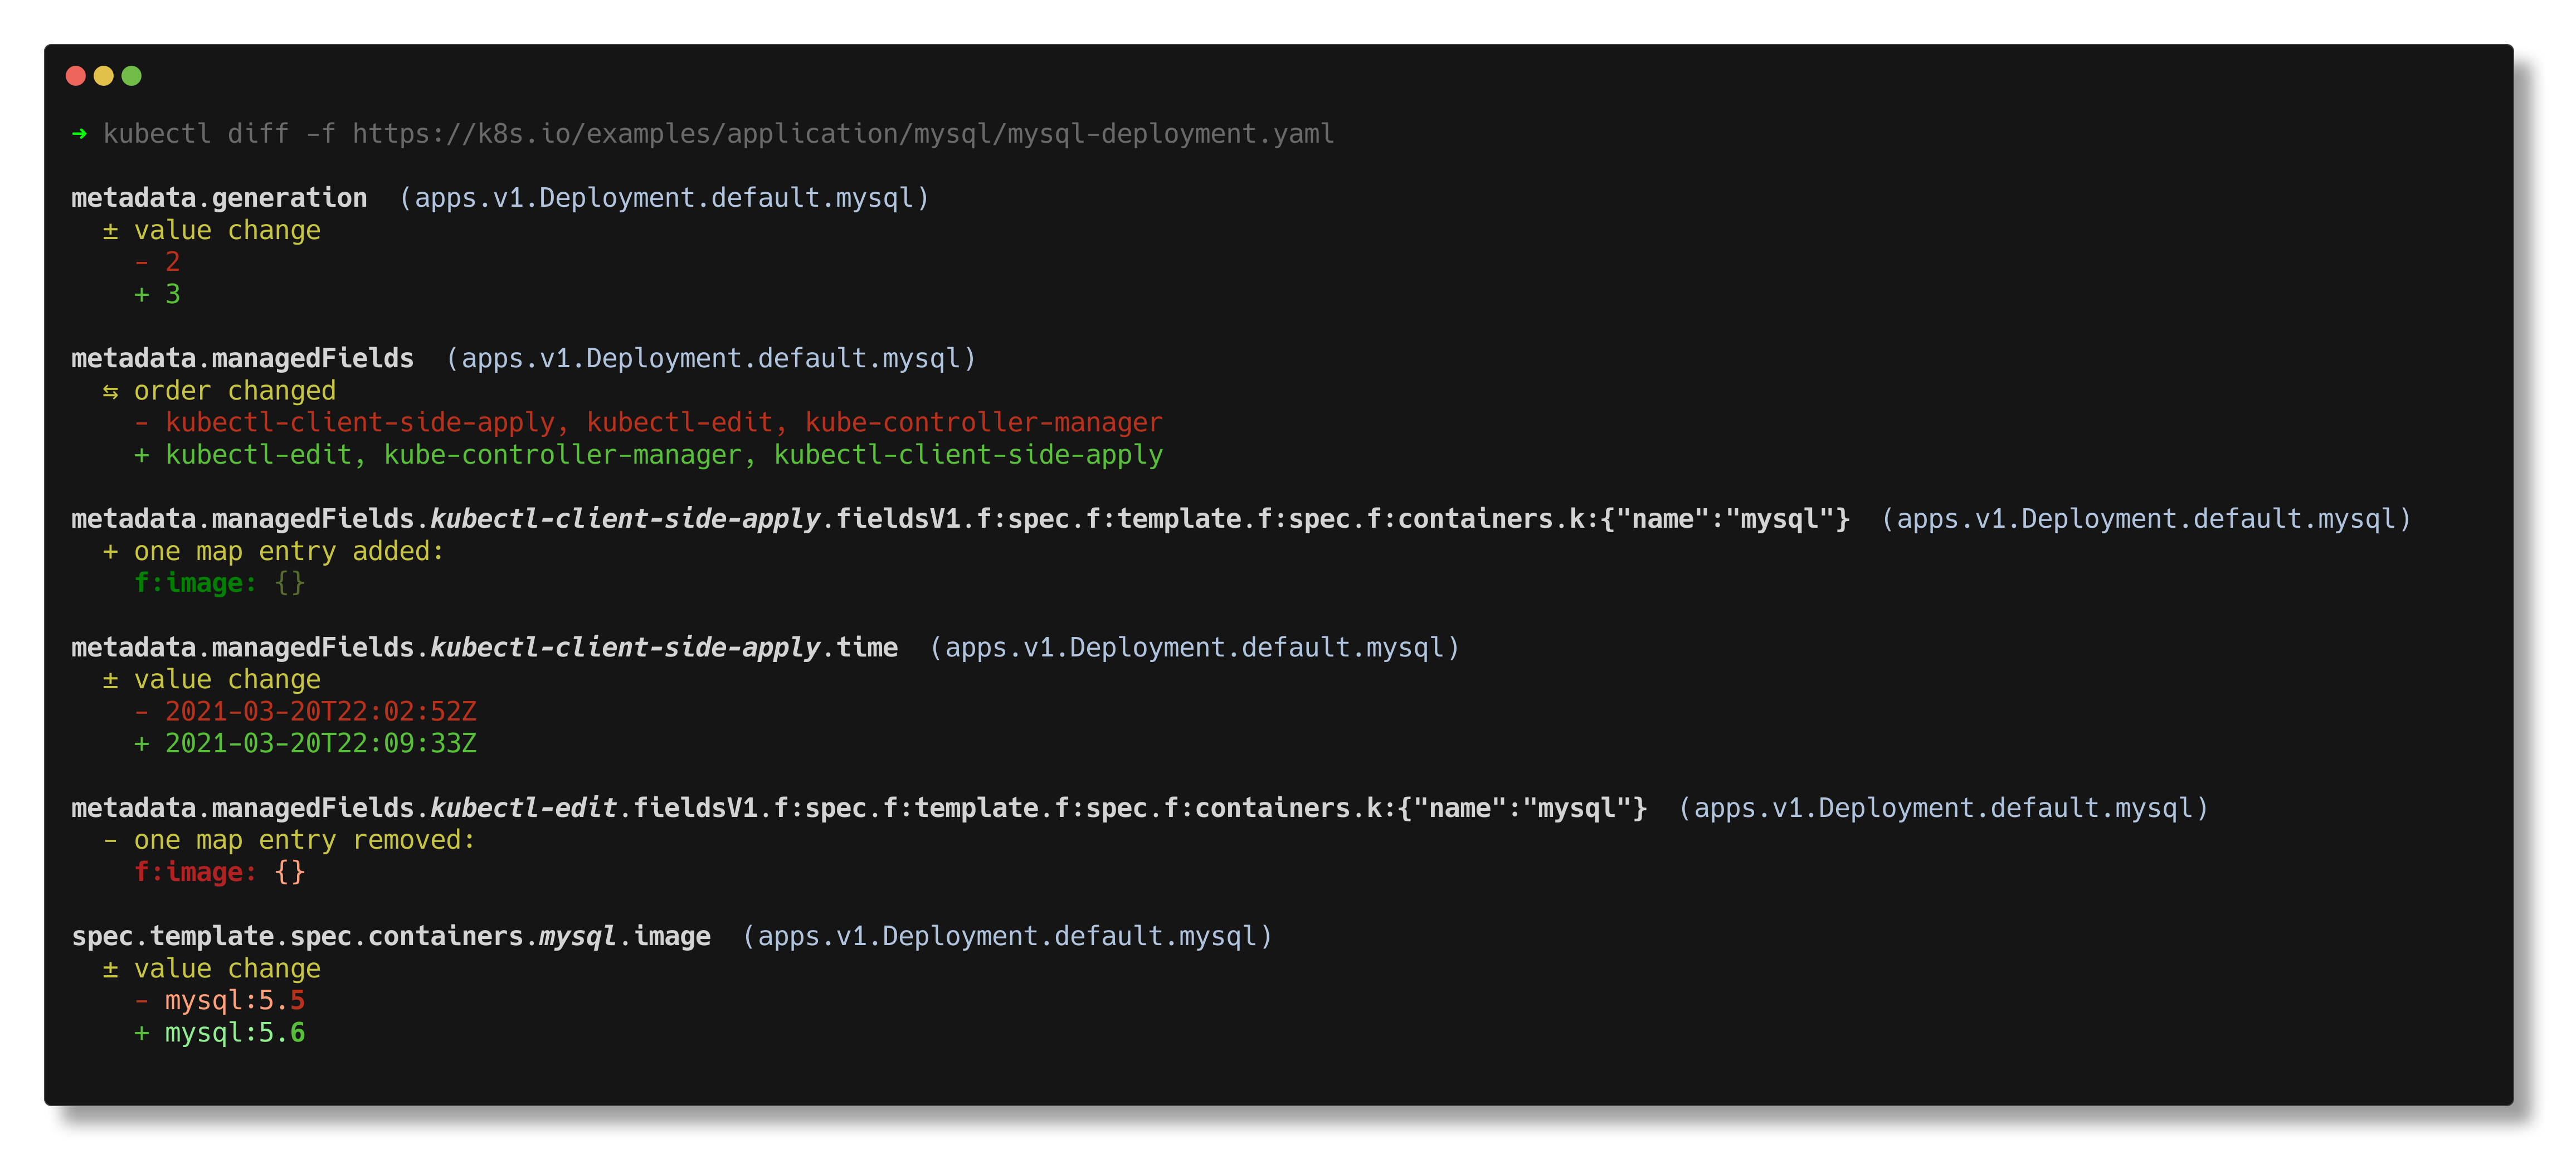
Task: Click spec.template.spec.containers.mysql.image heading
Action: click(x=391, y=937)
